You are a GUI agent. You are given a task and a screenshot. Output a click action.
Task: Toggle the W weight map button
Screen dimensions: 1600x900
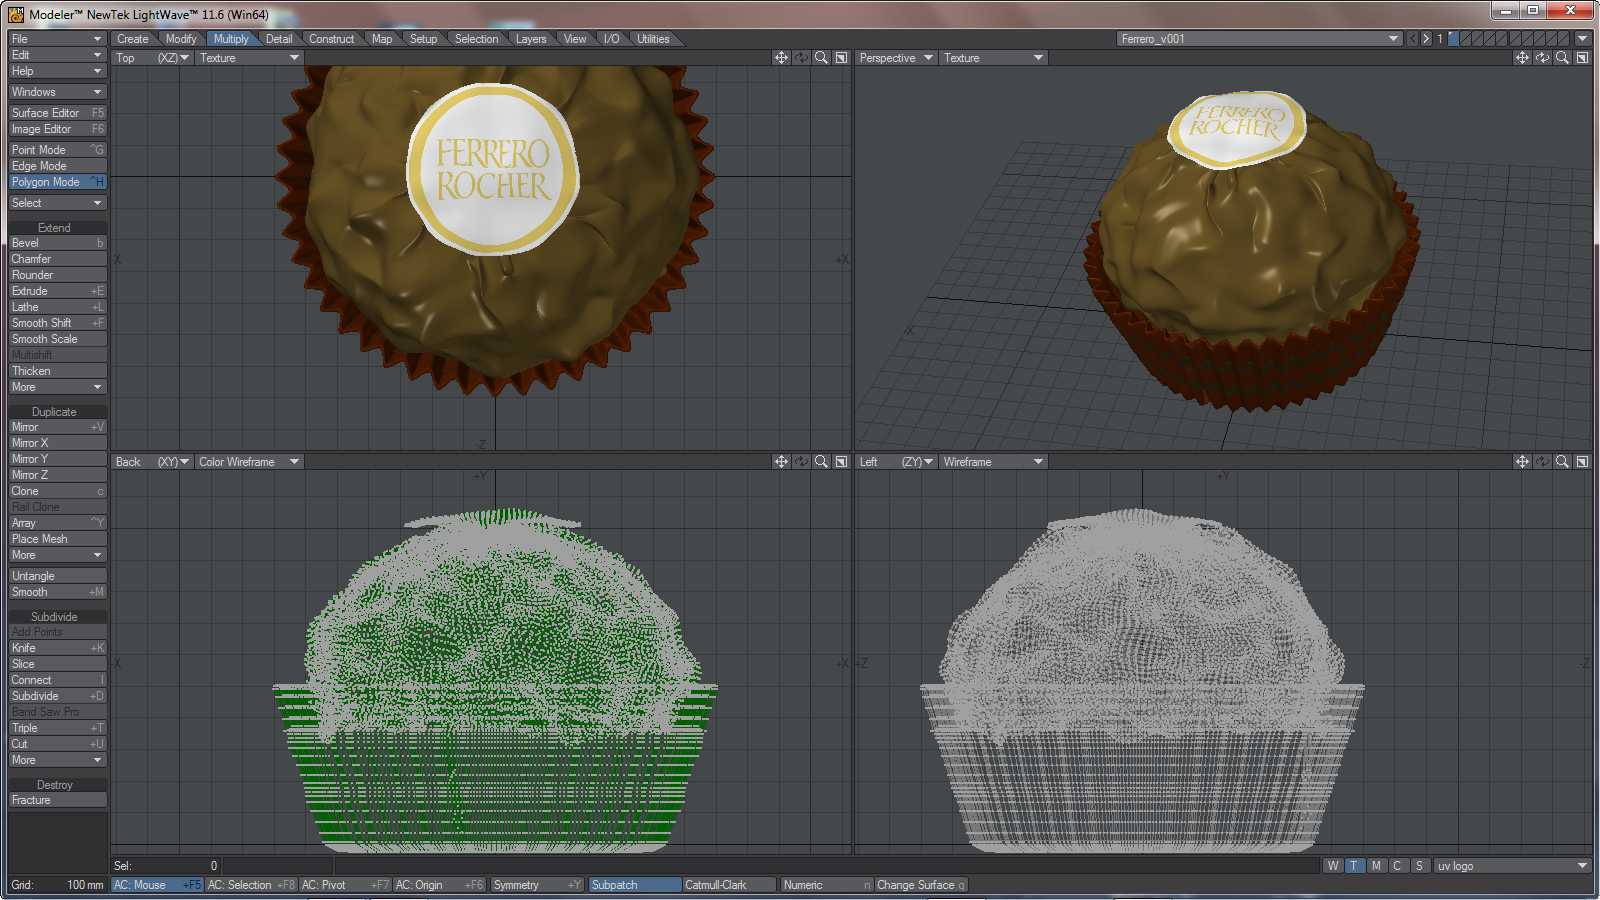point(1333,866)
